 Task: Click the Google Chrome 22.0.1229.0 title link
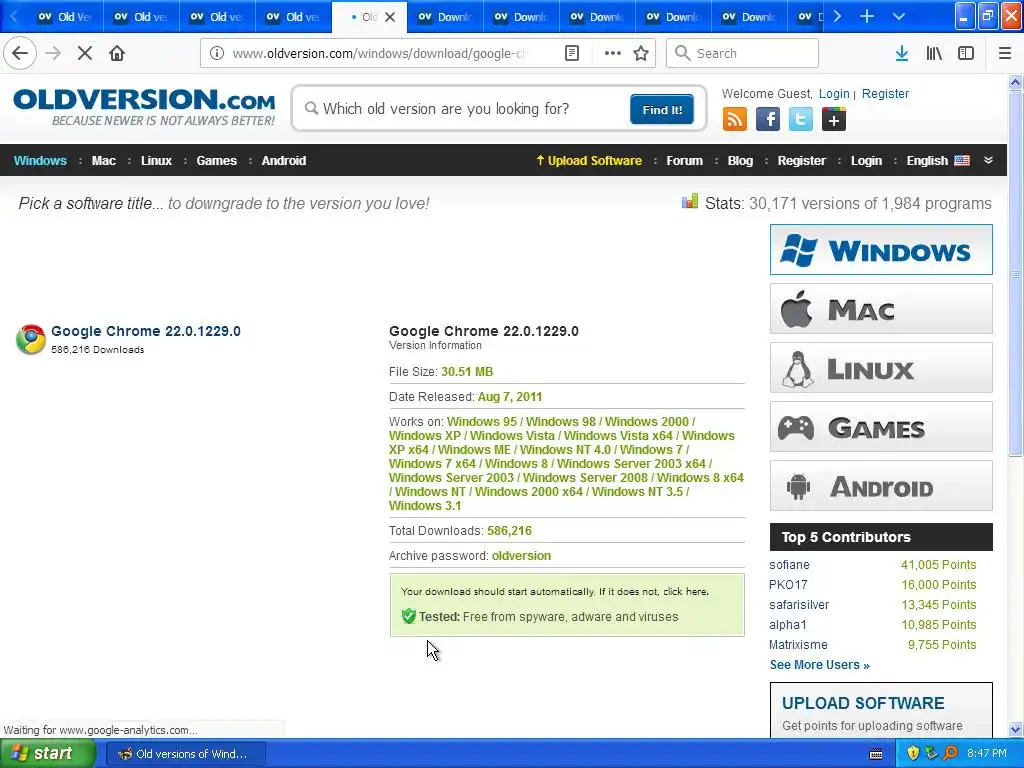(146, 331)
